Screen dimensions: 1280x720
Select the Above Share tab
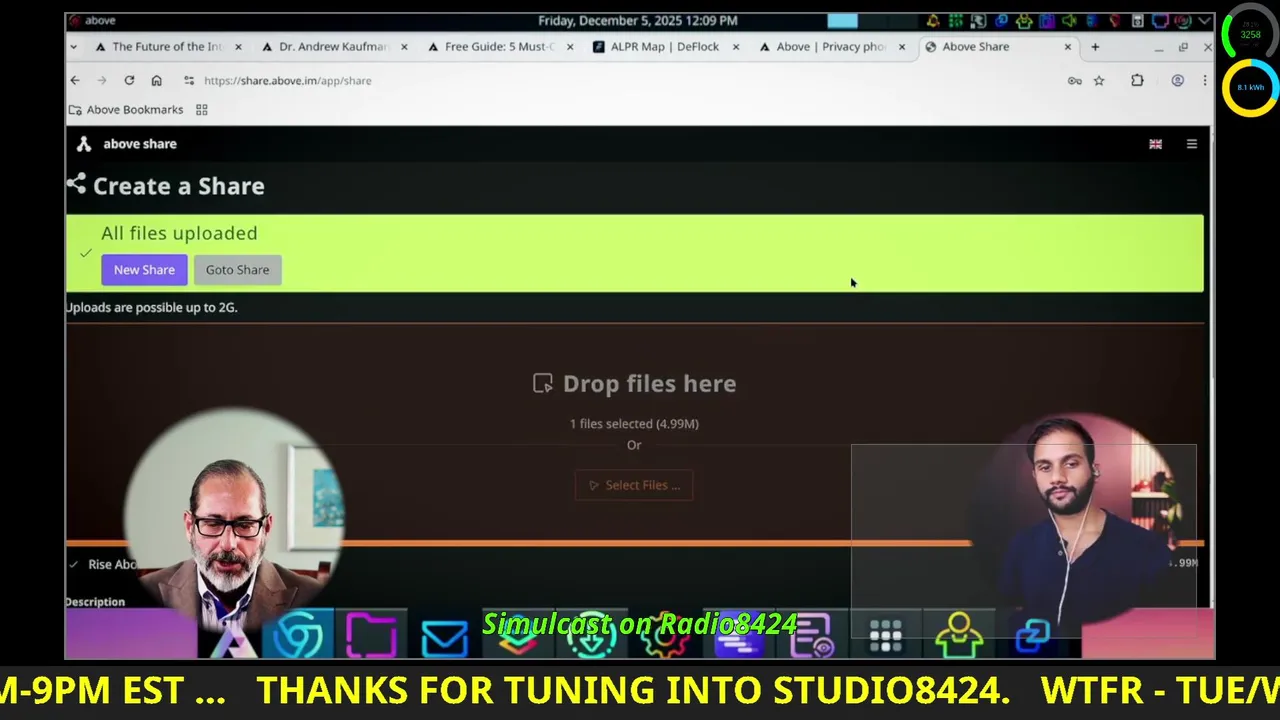point(998,47)
